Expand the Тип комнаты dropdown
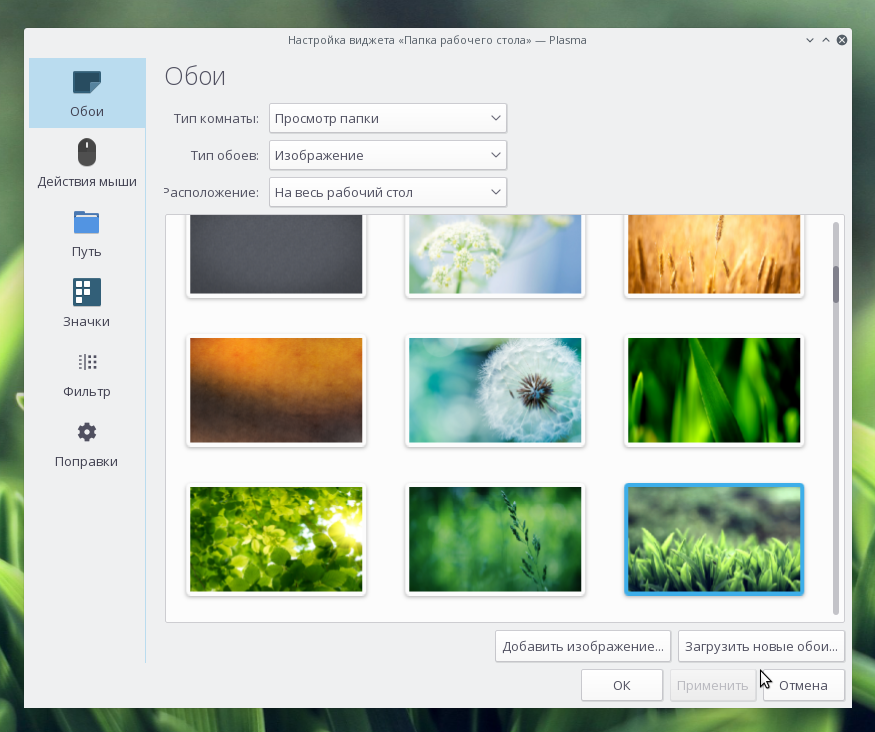 point(388,118)
